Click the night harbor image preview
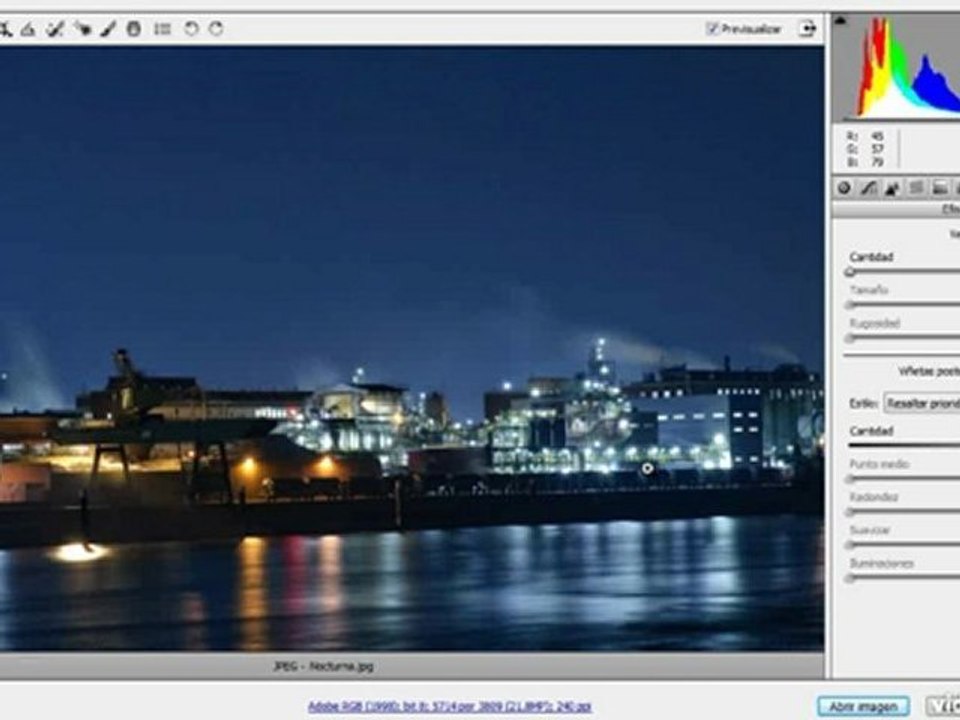 click(x=411, y=348)
